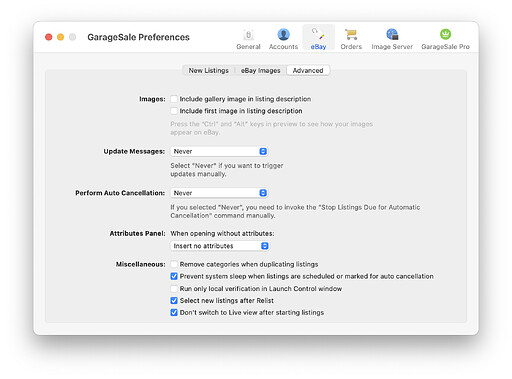Viewport: 512px width, 379px height.
Task: Switch to the New Listings tab
Action: click(x=209, y=70)
